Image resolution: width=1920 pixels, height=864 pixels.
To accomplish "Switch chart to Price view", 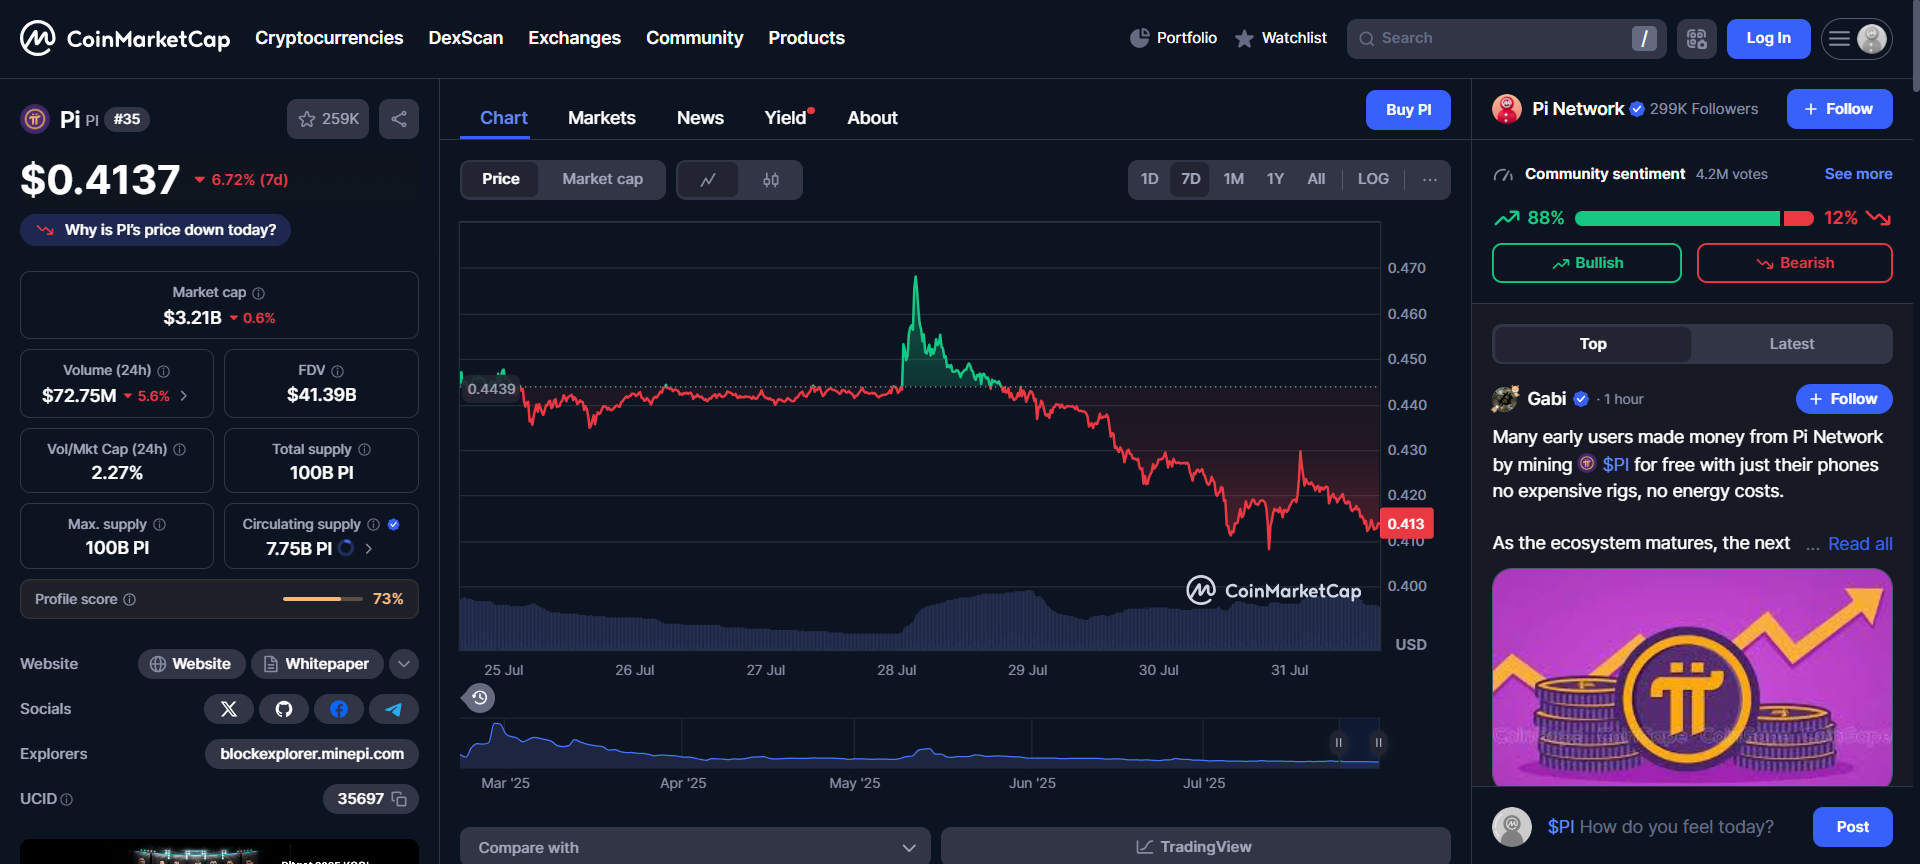I will coord(501,180).
